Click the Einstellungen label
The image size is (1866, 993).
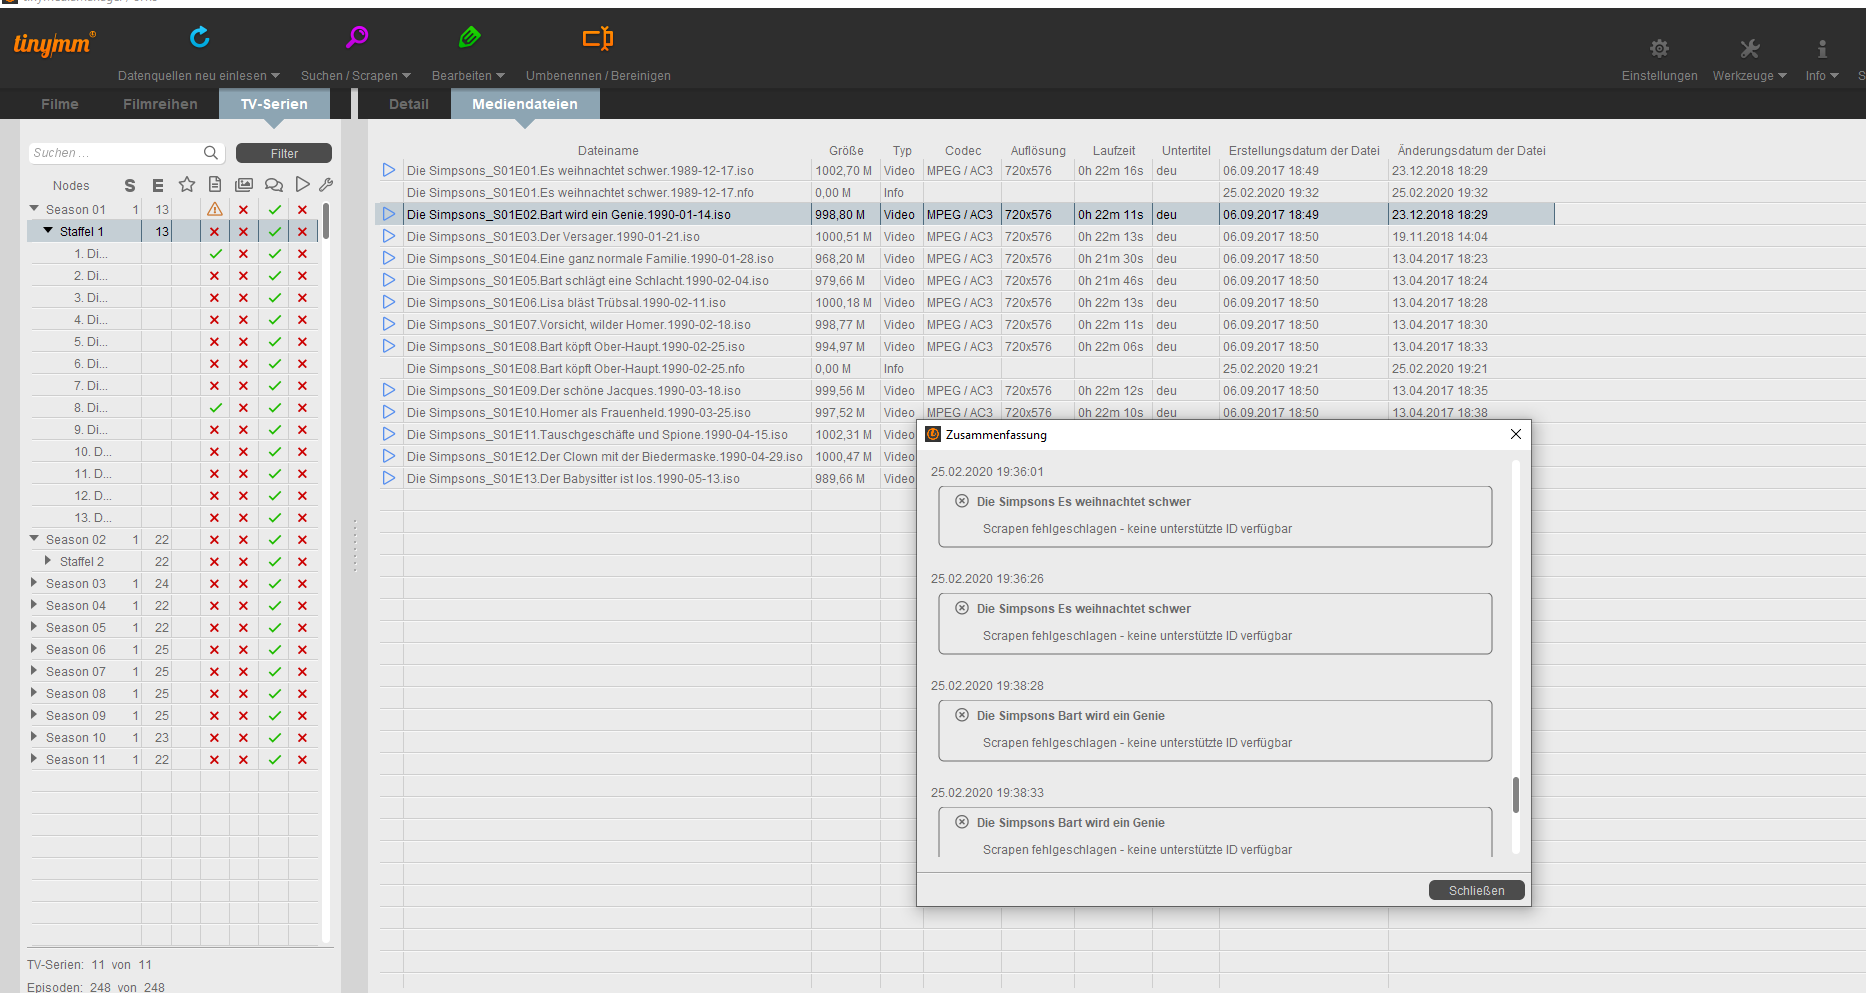click(1659, 76)
